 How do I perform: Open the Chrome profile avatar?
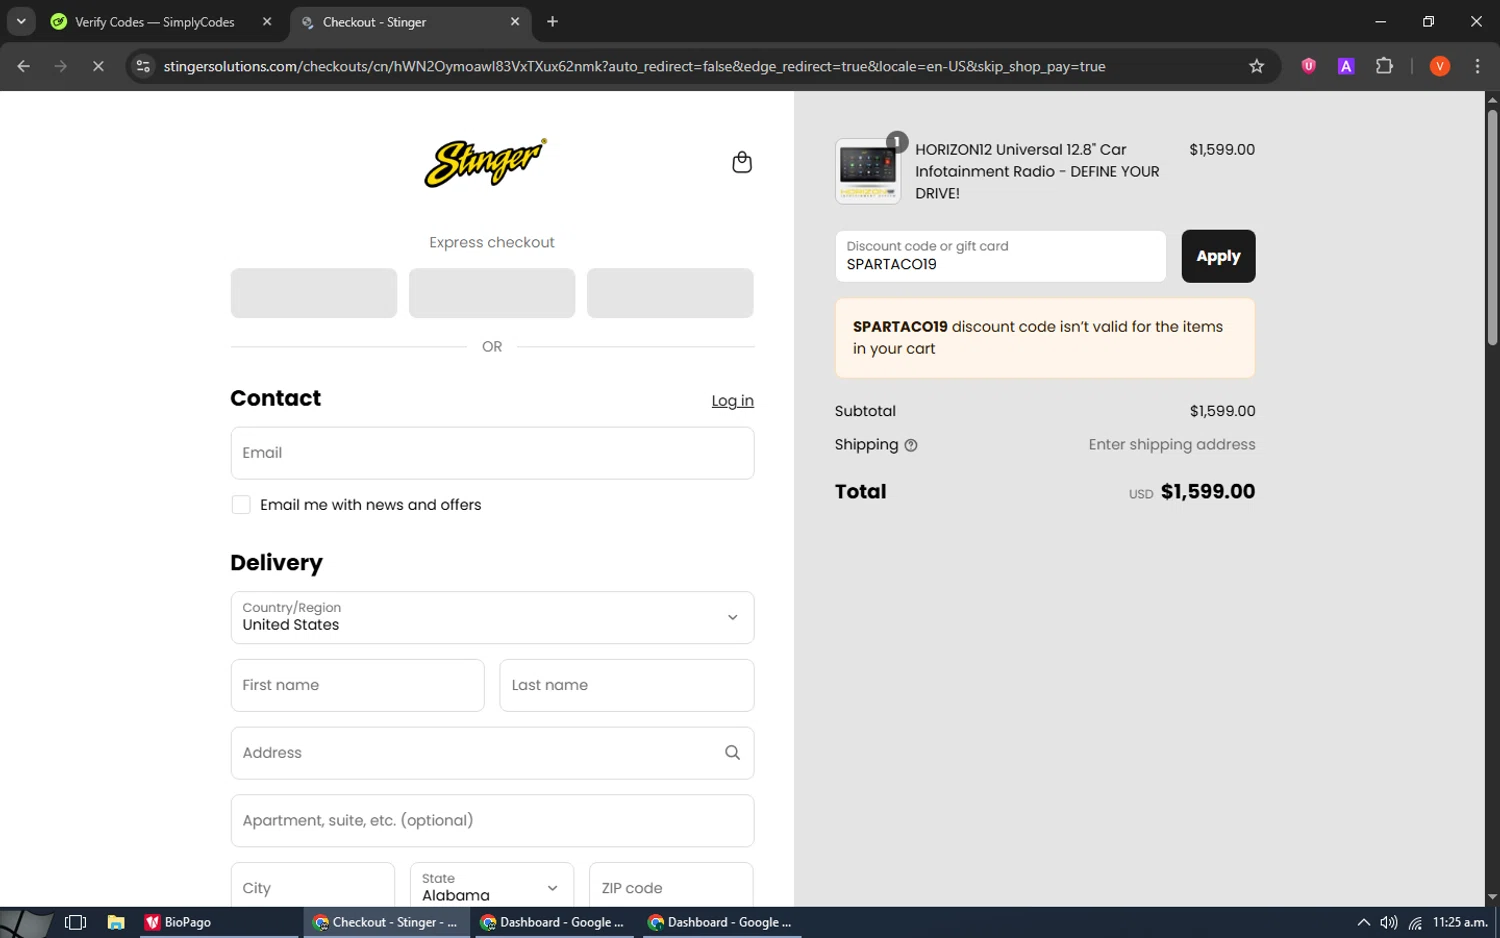coord(1439,66)
